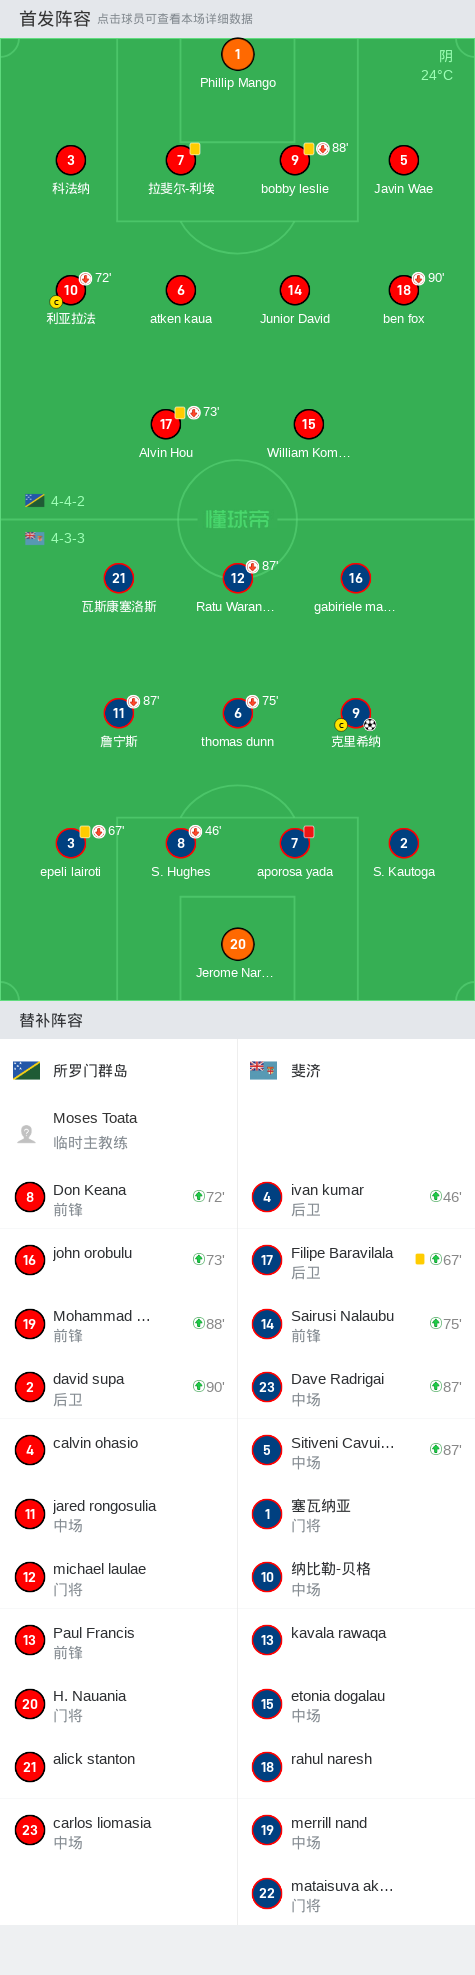Click the goal ball icon on 克里希纳
This screenshot has width=475, height=1975.
pyautogui.click(x=370, y=724)
